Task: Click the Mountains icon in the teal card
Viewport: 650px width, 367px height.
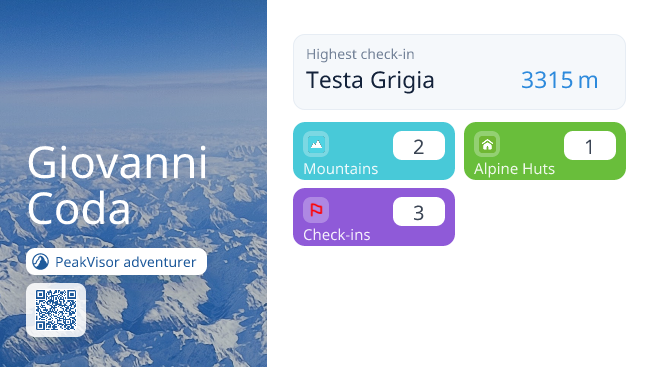Action: [316, 144]
